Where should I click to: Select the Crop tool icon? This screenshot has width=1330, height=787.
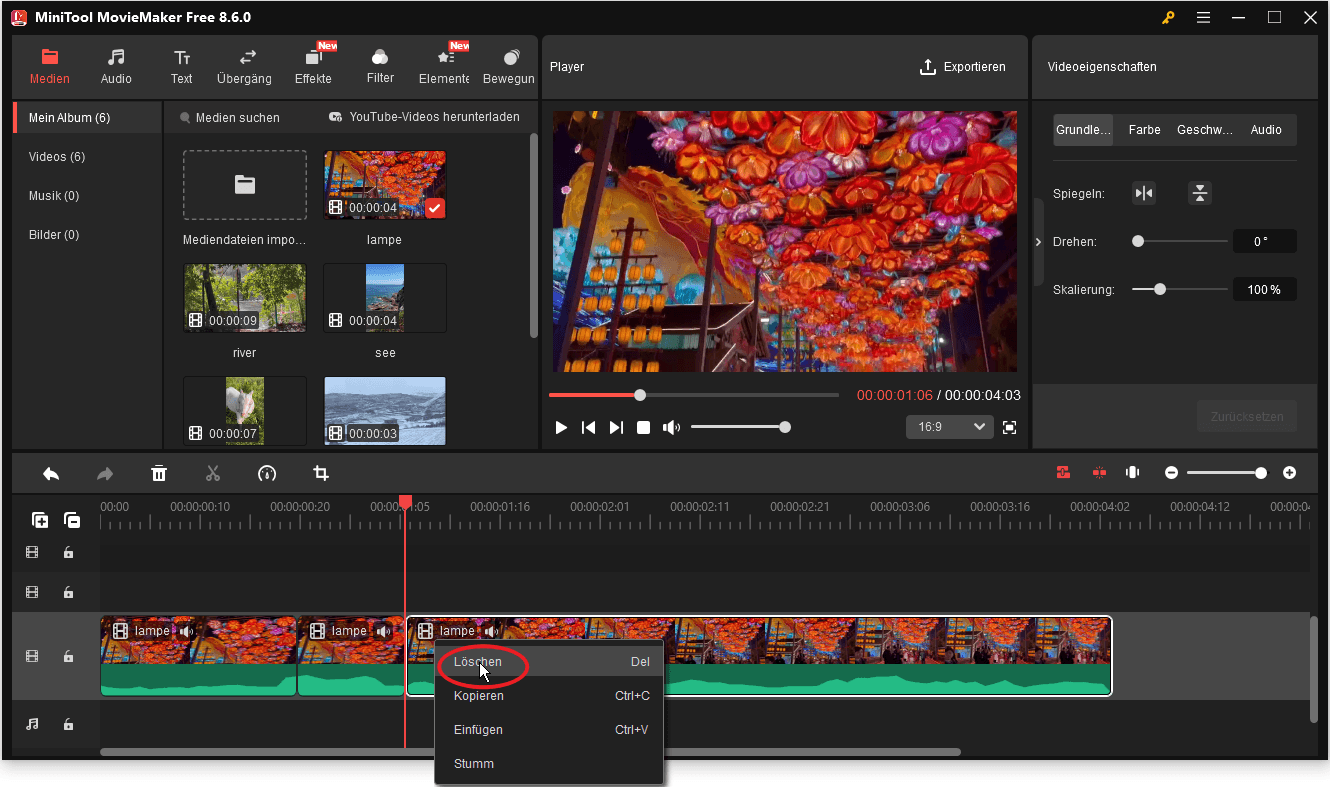pos(320,473)
